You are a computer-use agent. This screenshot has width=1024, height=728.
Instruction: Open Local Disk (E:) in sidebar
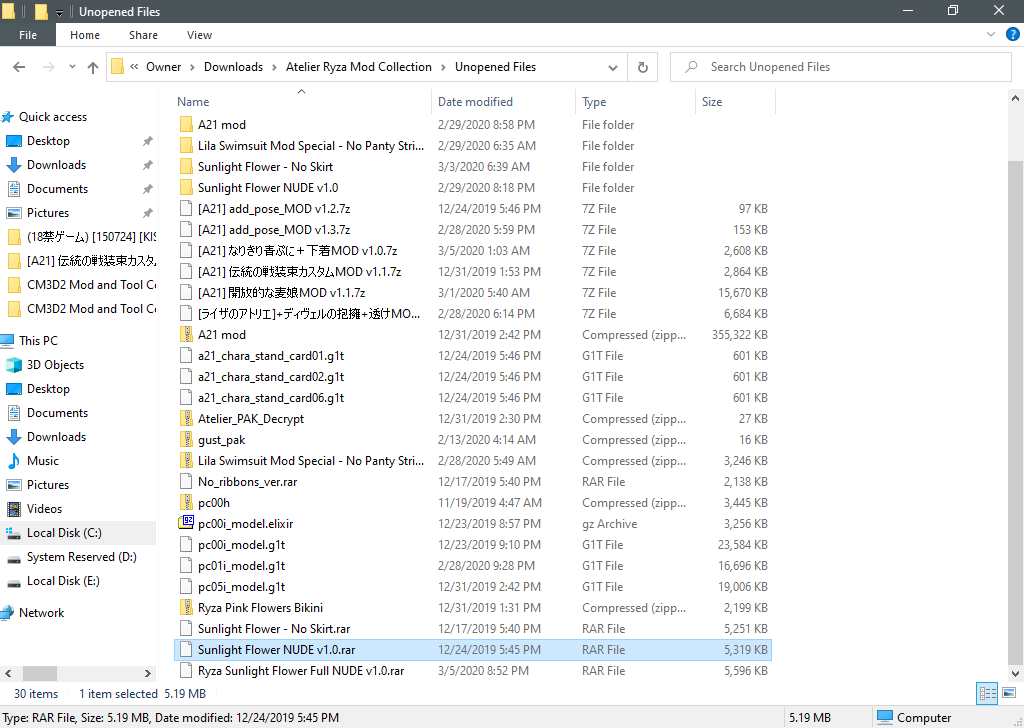point(63,581)
